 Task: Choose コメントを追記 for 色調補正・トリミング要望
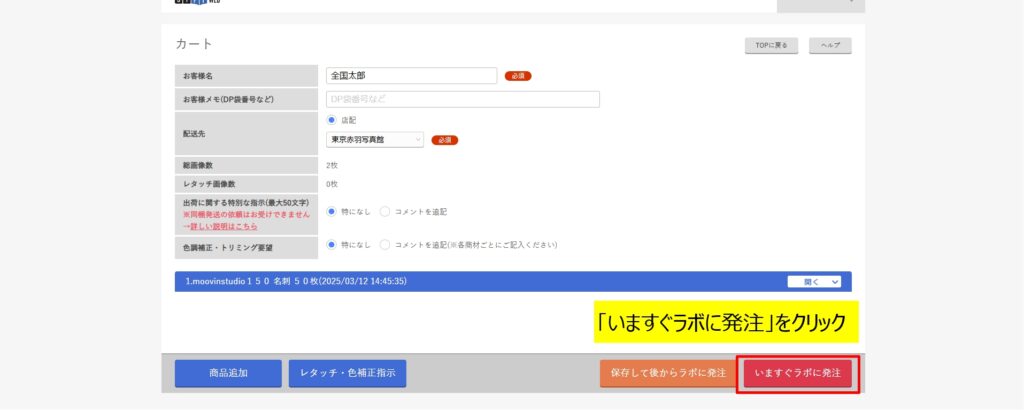pyautogui.click(x=385, y=244)
